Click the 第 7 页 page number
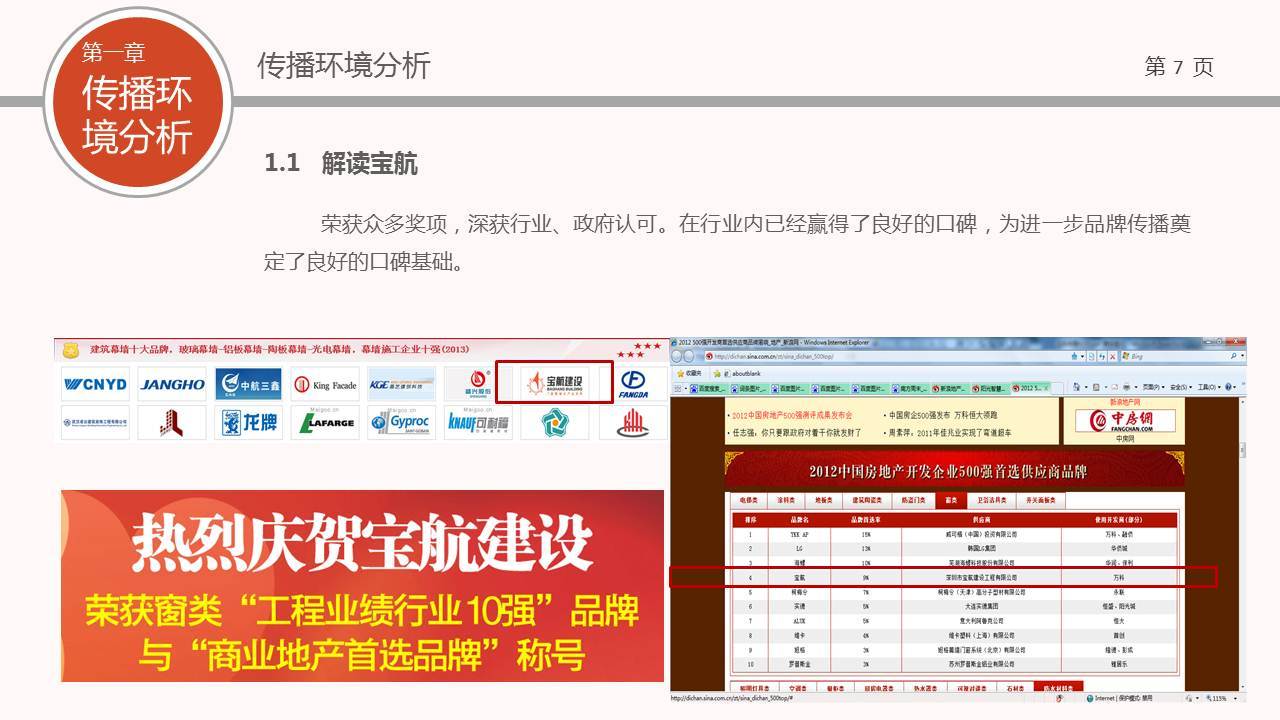This screenshot has width=1280, height=720. pyautogui.click(x=1179, y=67)
